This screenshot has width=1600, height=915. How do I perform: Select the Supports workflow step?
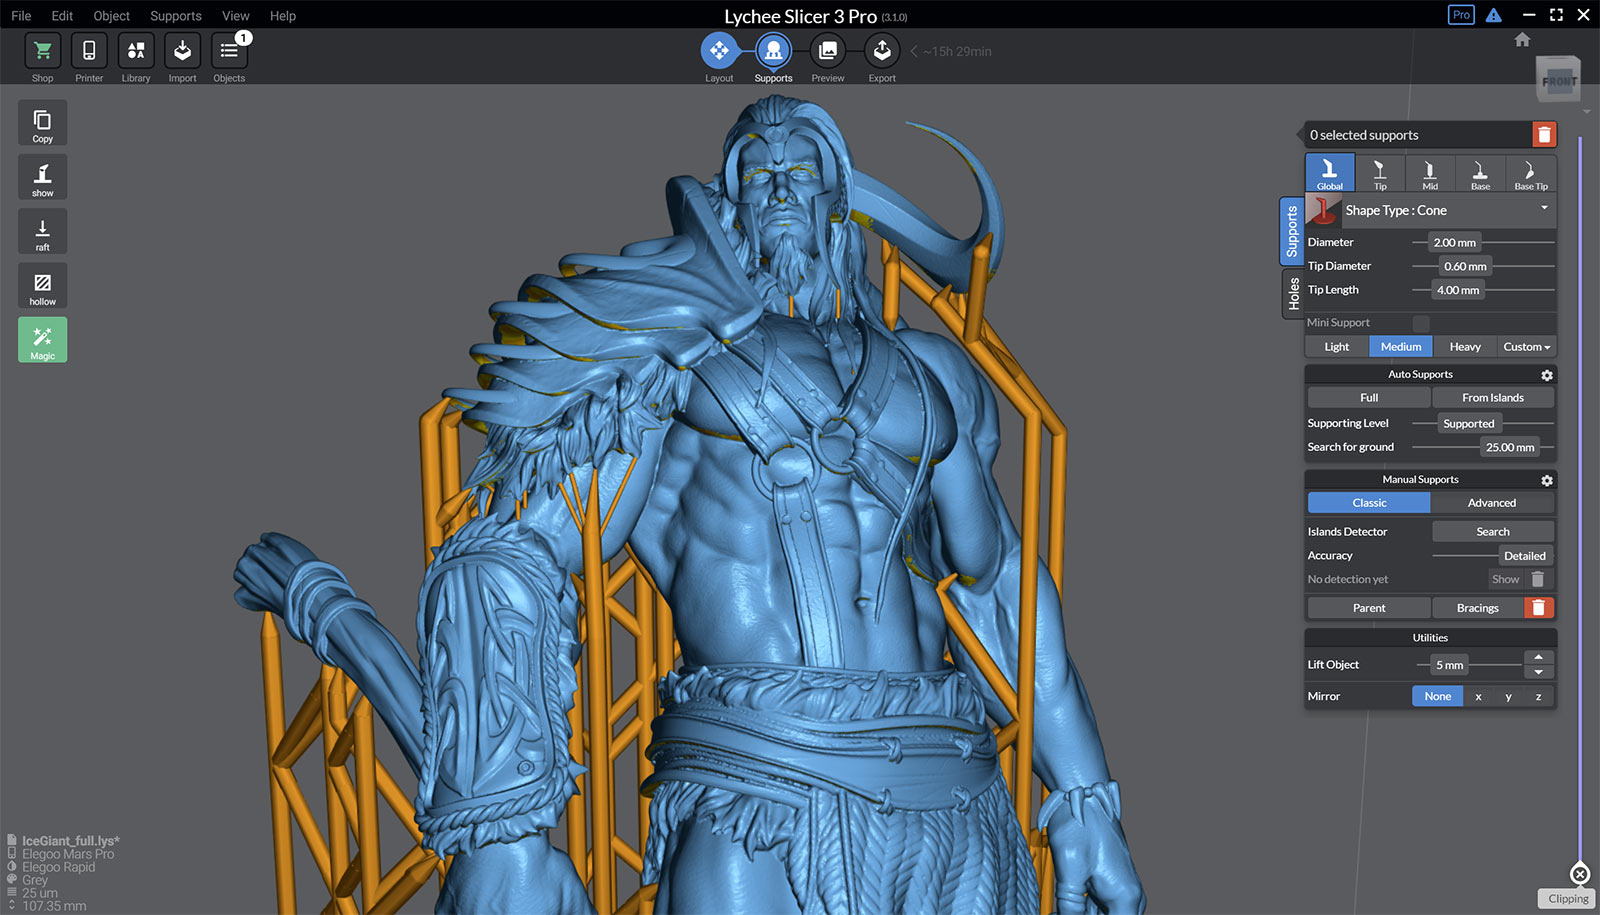tap(773, 50)
